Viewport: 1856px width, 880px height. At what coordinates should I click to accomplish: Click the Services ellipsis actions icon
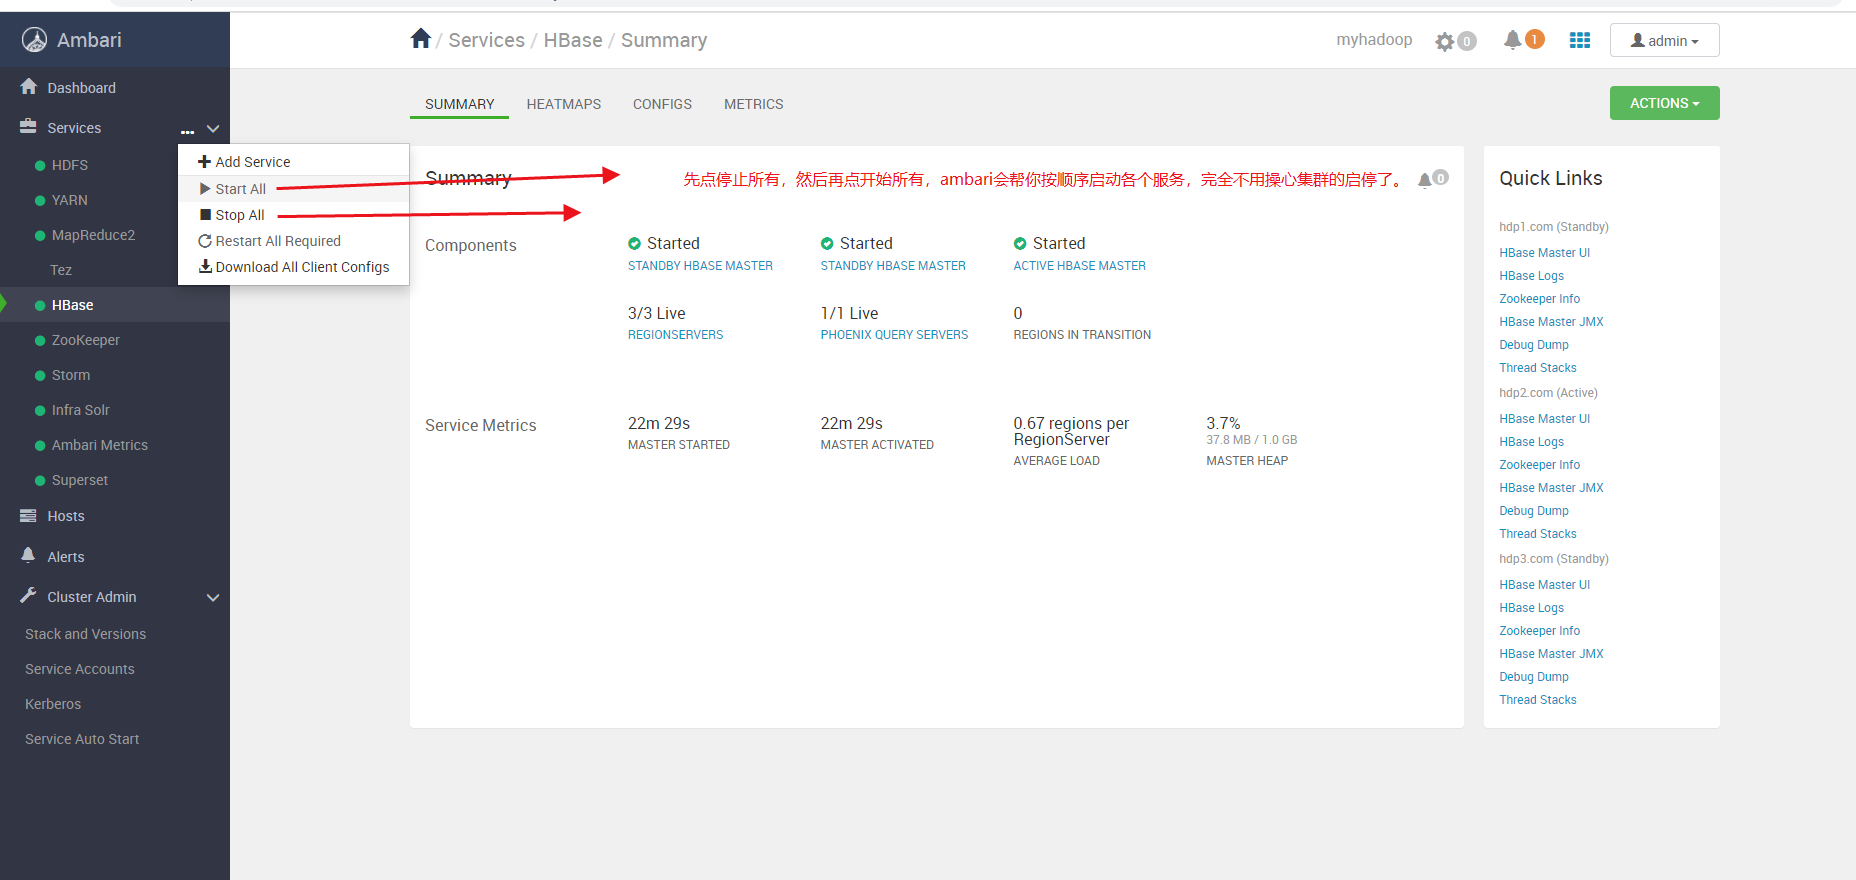[187, 131]
